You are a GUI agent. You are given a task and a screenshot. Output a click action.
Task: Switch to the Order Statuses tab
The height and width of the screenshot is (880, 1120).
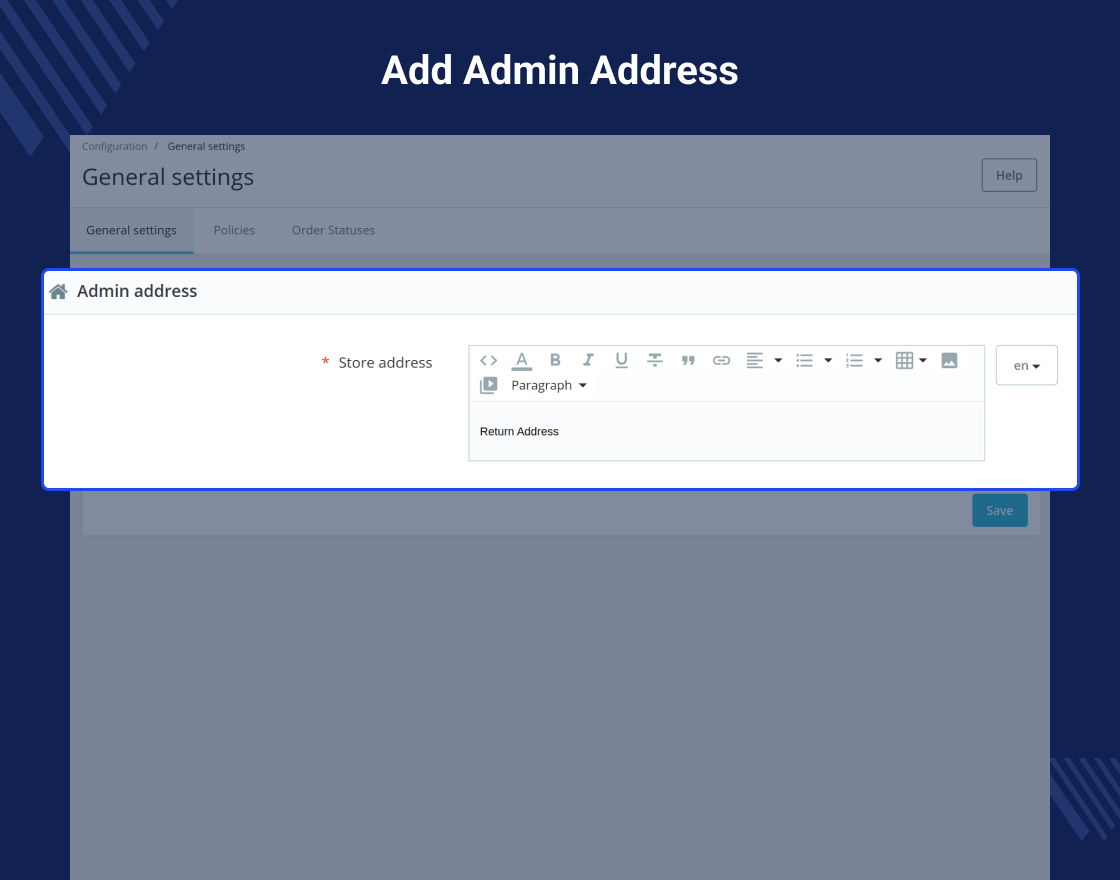[x=333, y=230]
